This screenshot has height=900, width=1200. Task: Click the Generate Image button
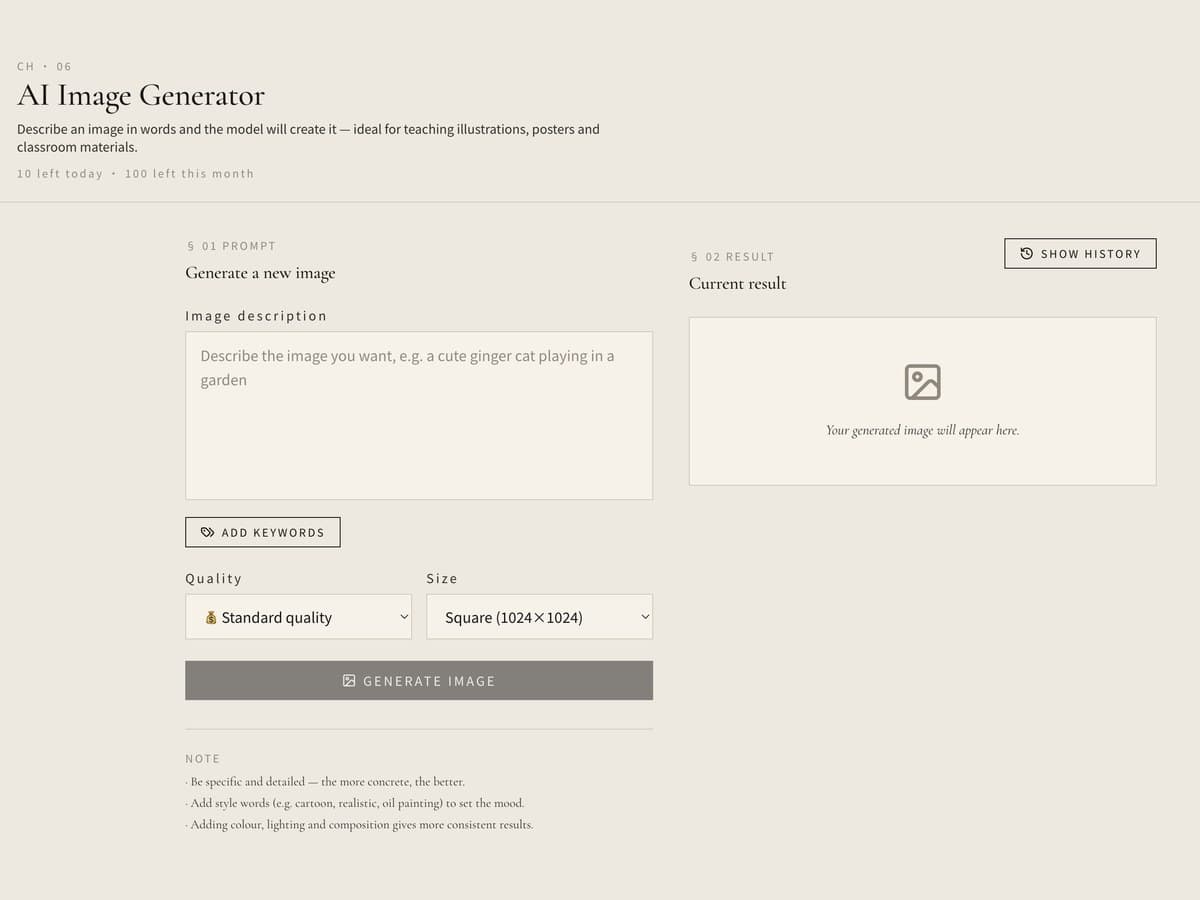[x=419, y=681]
